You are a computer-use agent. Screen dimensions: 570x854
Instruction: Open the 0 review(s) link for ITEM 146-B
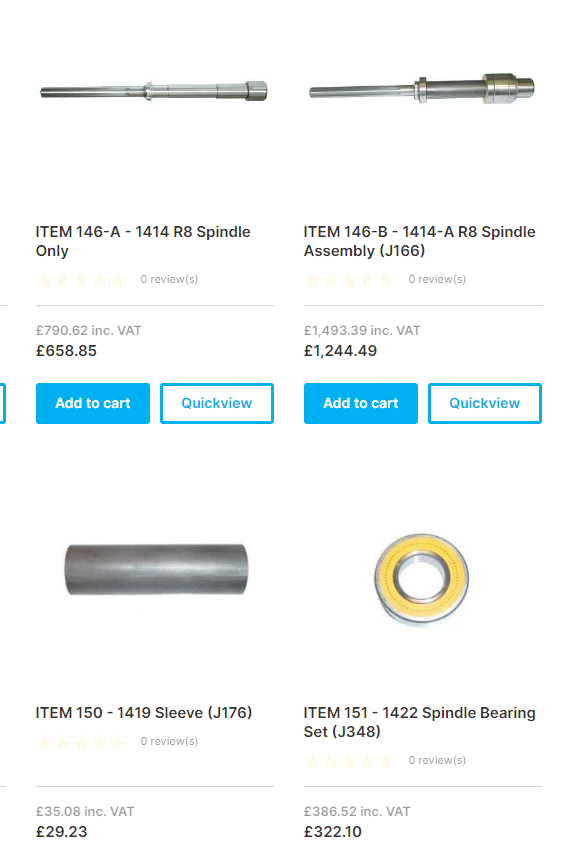pos(437,279)
